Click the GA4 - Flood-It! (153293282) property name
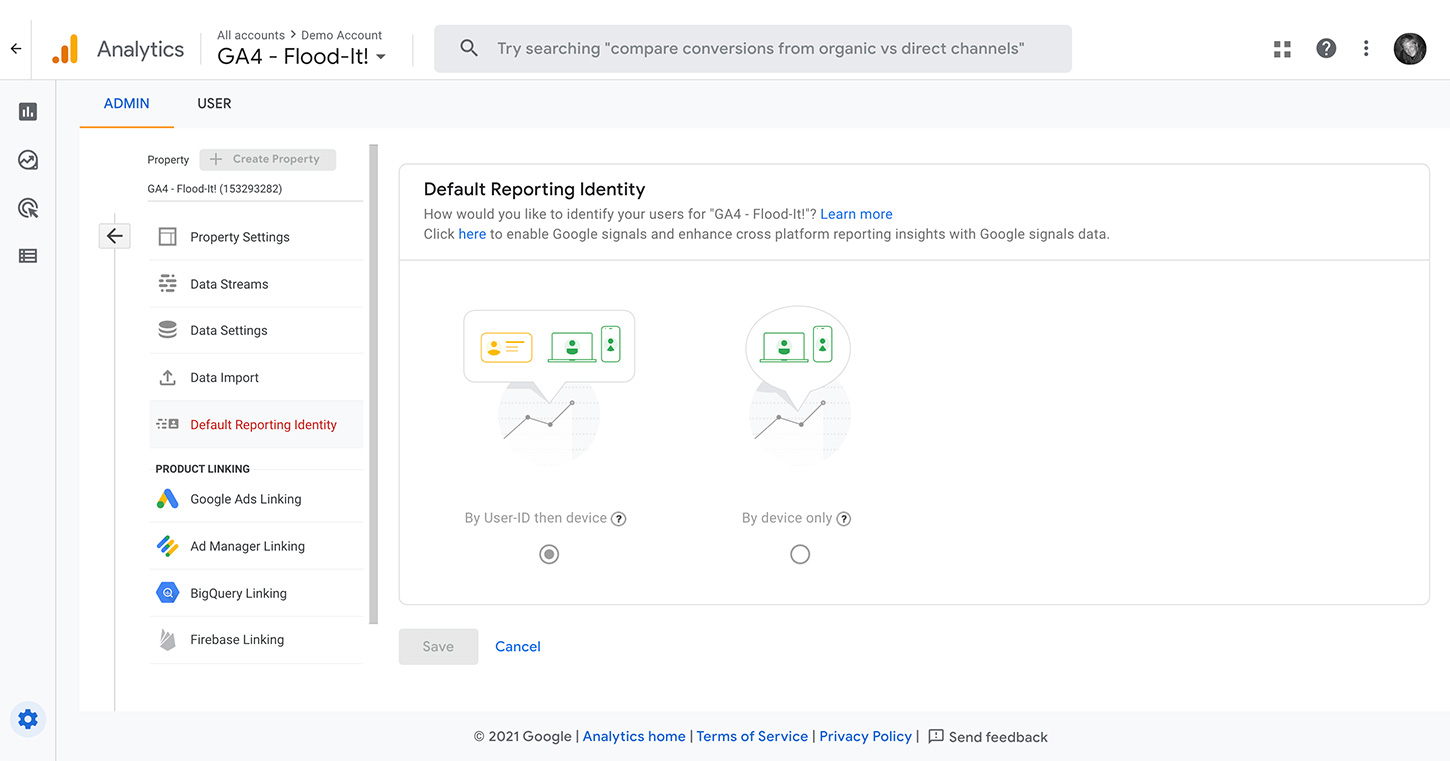 [215, 188]
